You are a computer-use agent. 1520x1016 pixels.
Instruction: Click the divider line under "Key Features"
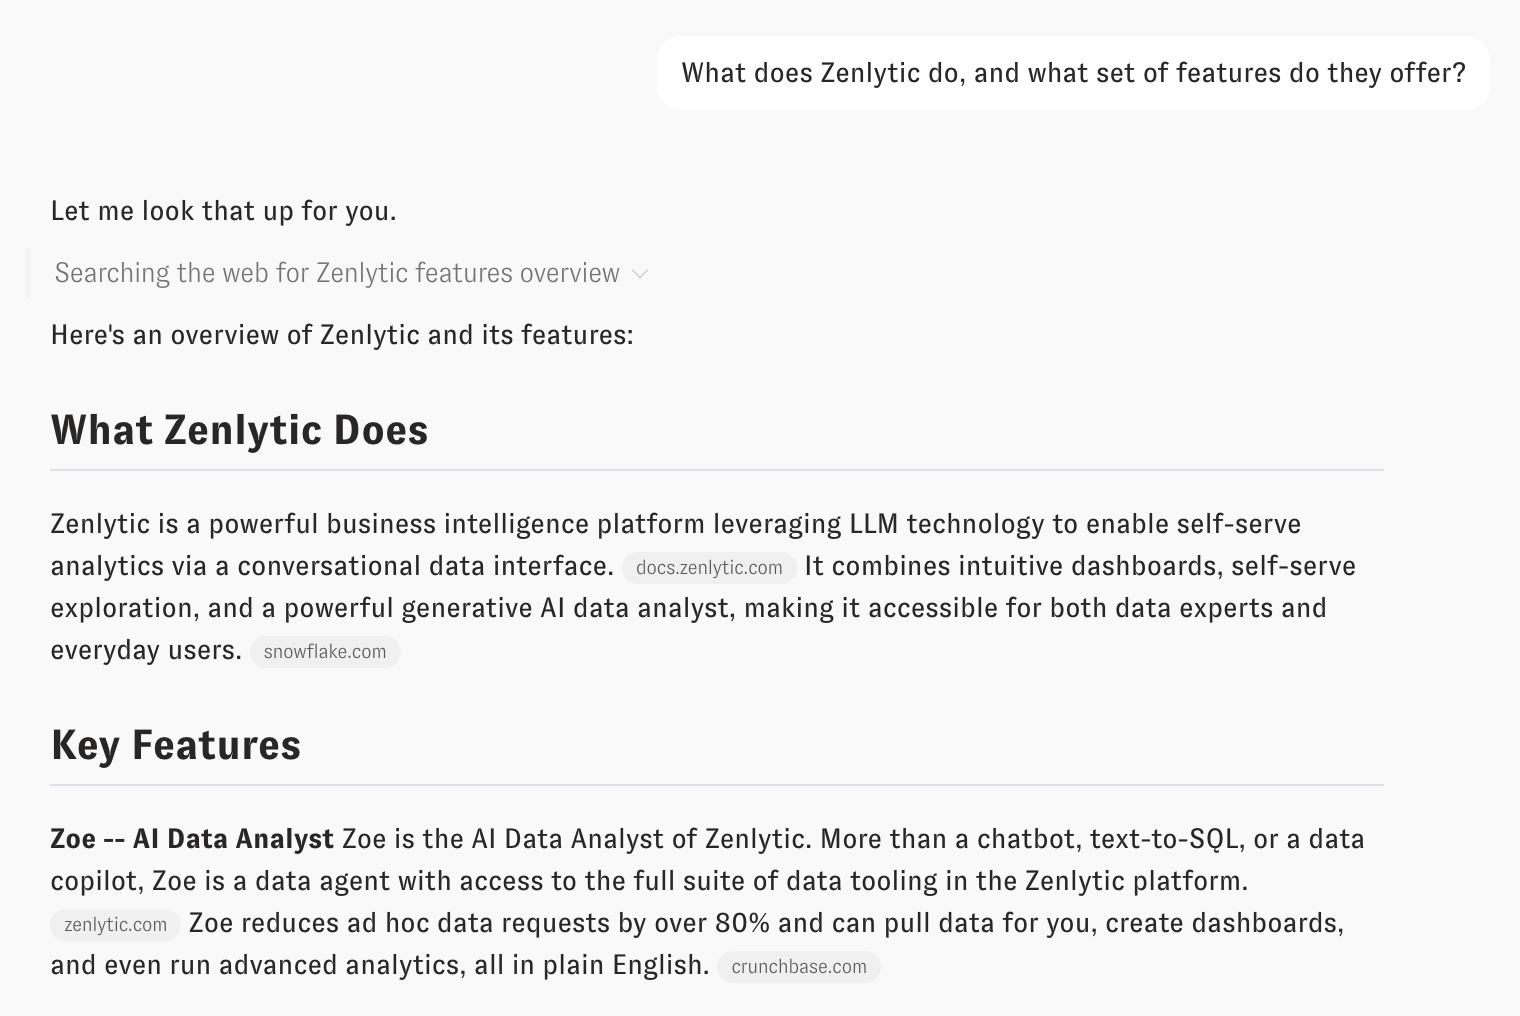[x=716, y=785]
